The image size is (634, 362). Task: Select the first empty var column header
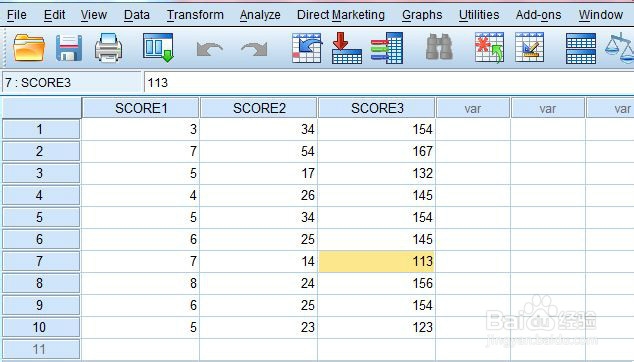[x=473, y=108]
